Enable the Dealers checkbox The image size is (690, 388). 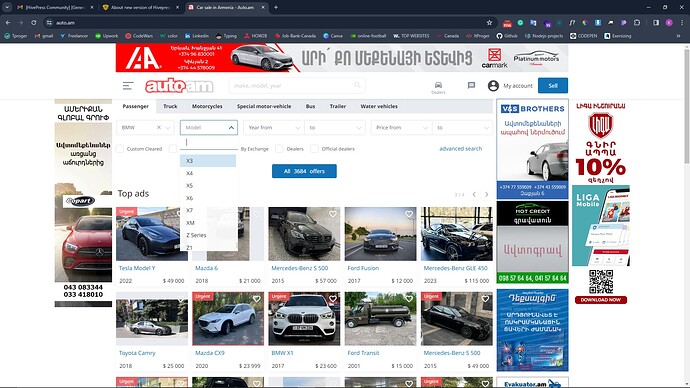coord(279,149)
